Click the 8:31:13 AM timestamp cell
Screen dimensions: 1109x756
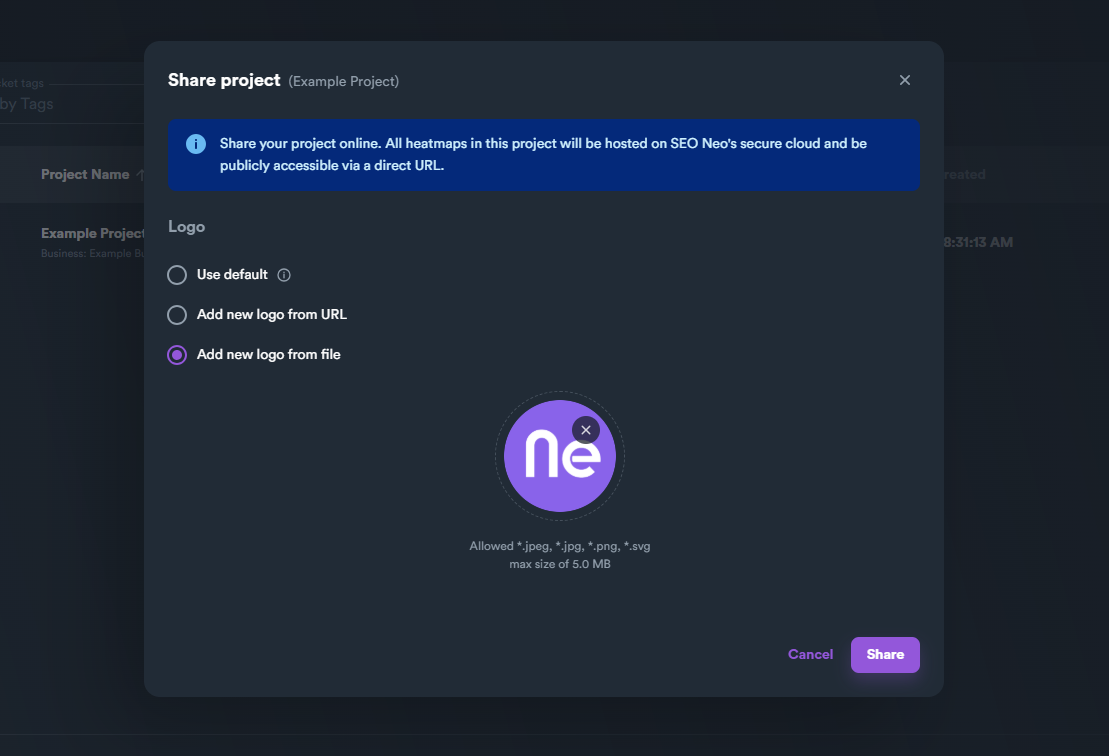point(978,242)
